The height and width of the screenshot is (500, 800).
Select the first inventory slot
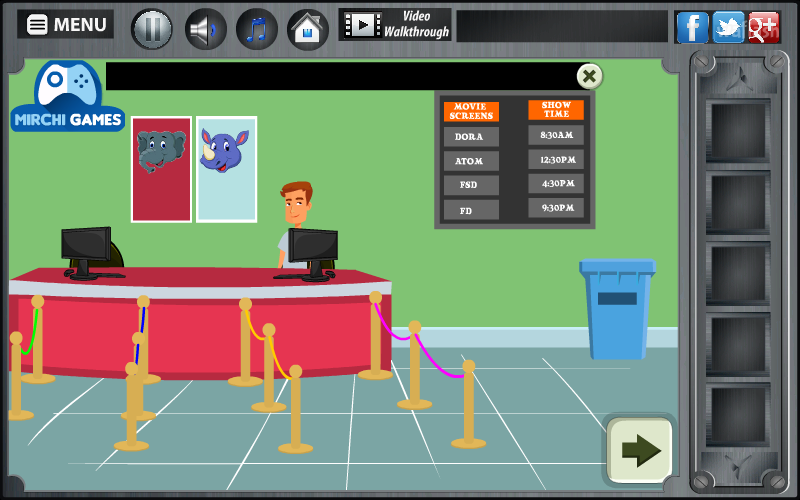tap(738, 131)
